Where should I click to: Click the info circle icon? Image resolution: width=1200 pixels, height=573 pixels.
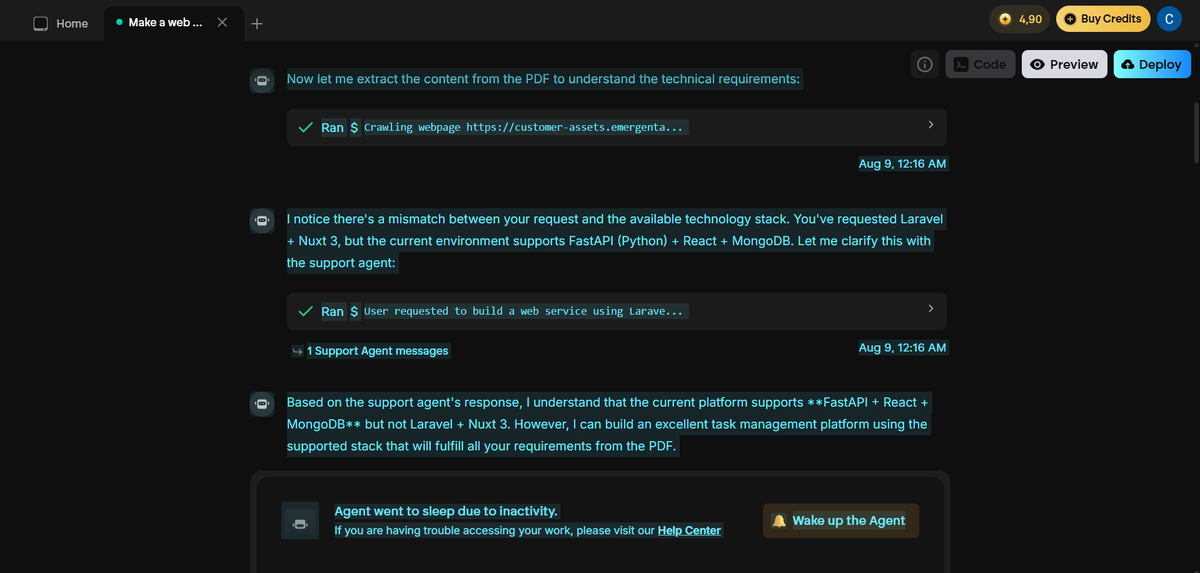point(925,64)
